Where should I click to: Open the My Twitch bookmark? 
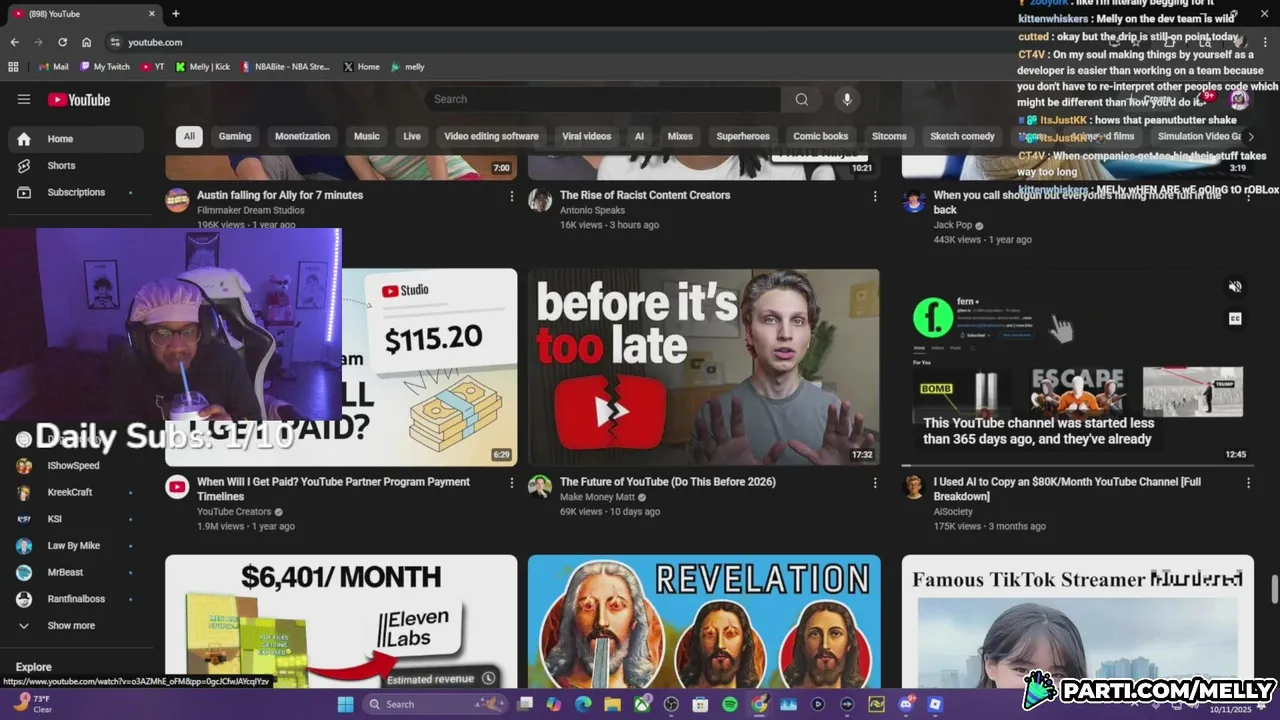(106, 67)
